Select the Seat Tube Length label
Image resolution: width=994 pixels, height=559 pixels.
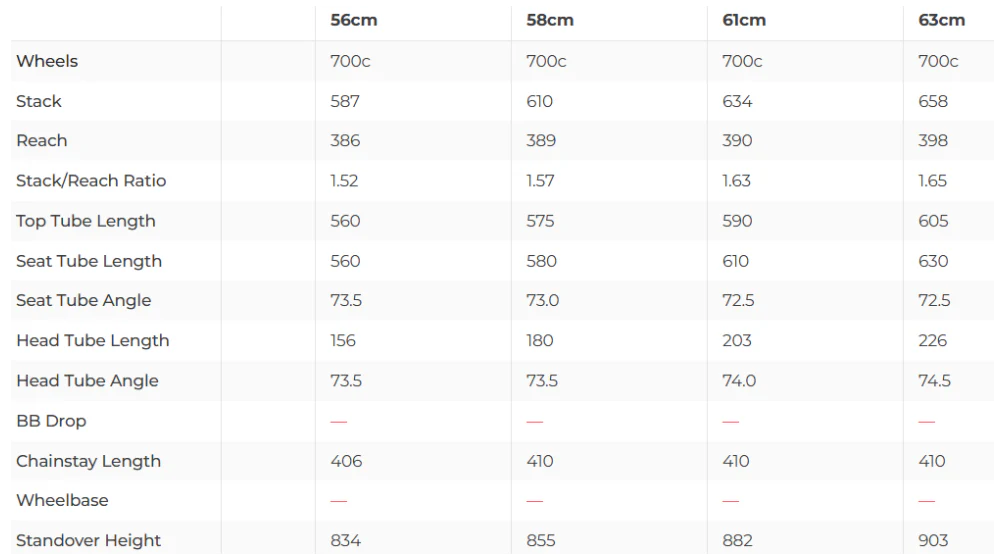click(89, 261)
